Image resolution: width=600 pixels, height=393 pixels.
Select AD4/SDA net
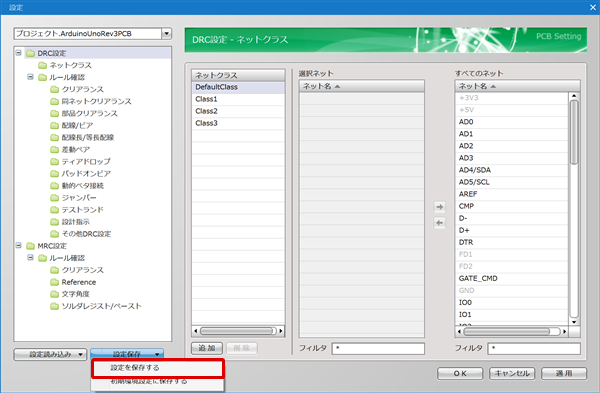(x=512, y=170)
